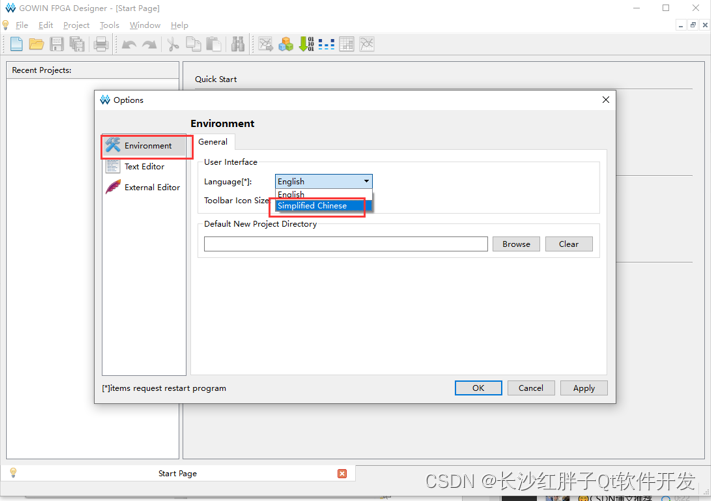The height and width of the screenshot is (501, 711).
Task: Click the Cancel button
Action: (531, 388)
